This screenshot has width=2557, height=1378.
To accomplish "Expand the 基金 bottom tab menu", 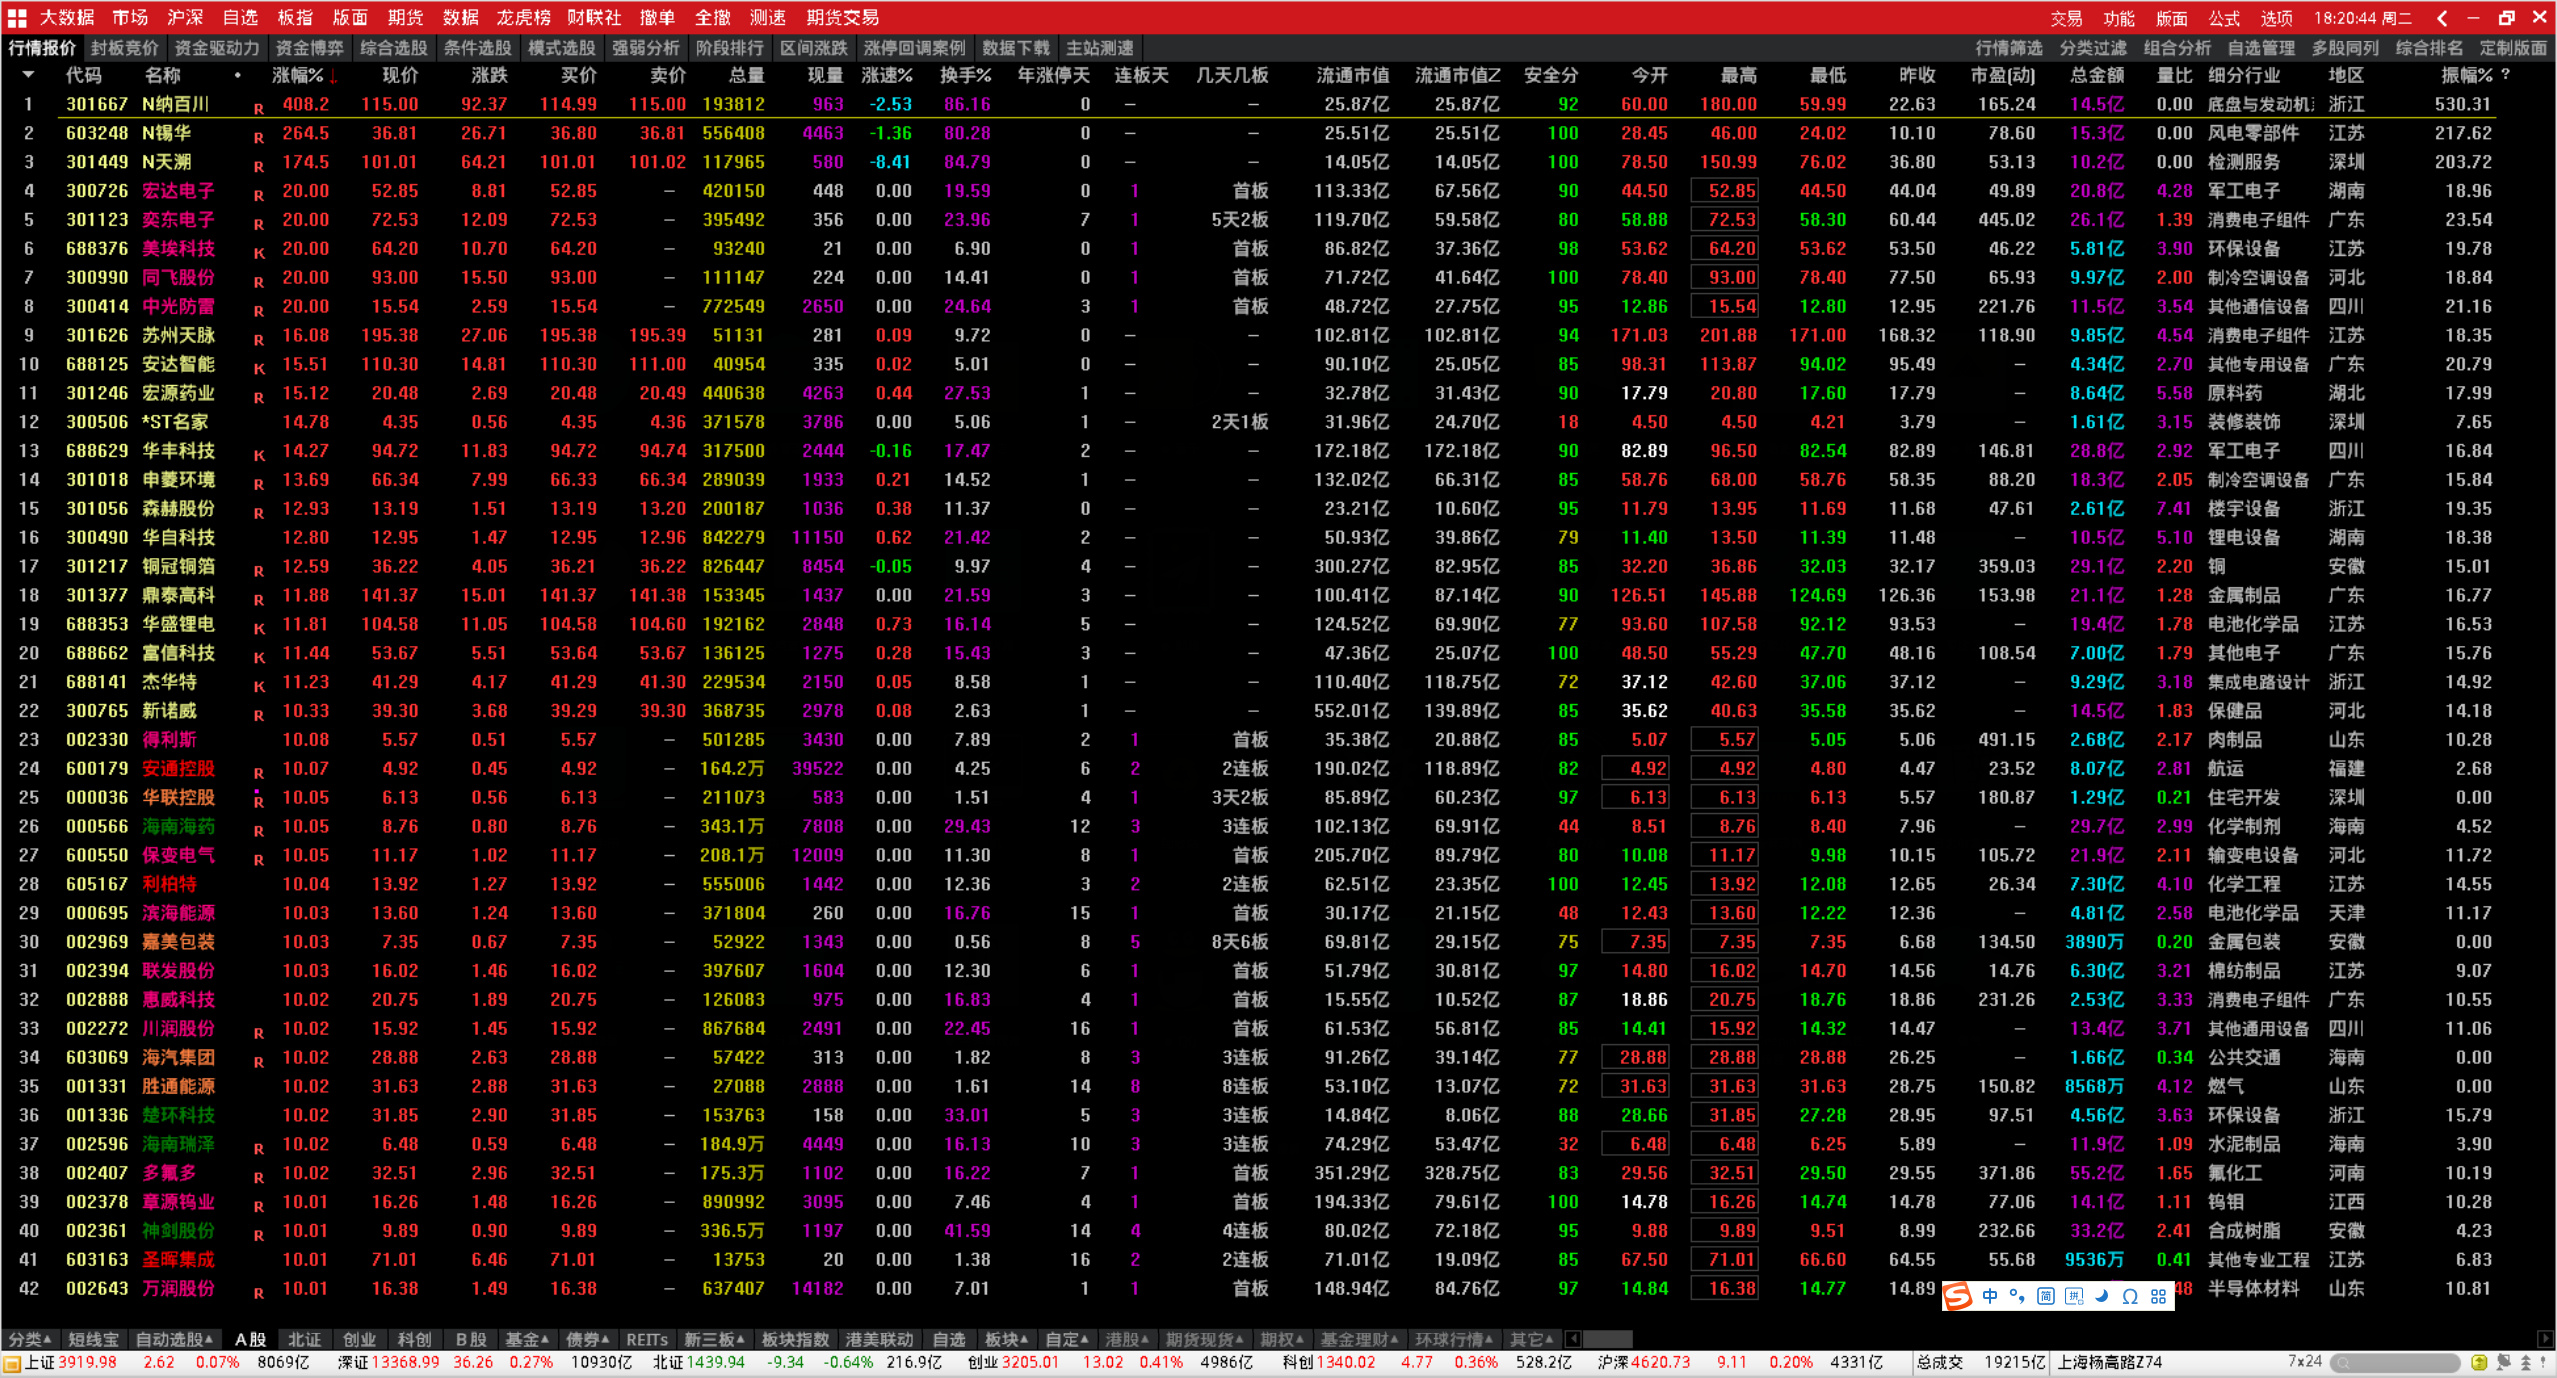I will coord(527,1339).
